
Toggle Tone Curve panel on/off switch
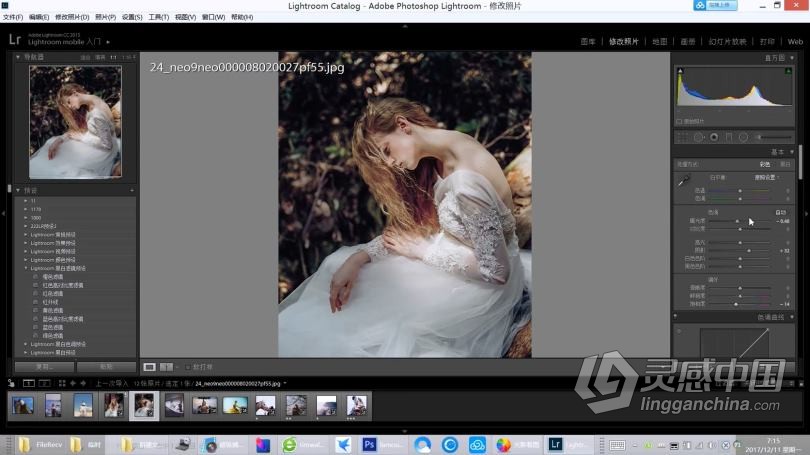(675, 317)
